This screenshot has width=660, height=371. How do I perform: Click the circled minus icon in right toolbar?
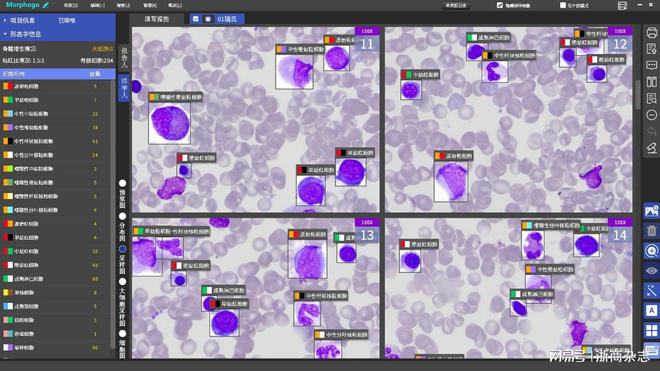(x=651, y=115)
